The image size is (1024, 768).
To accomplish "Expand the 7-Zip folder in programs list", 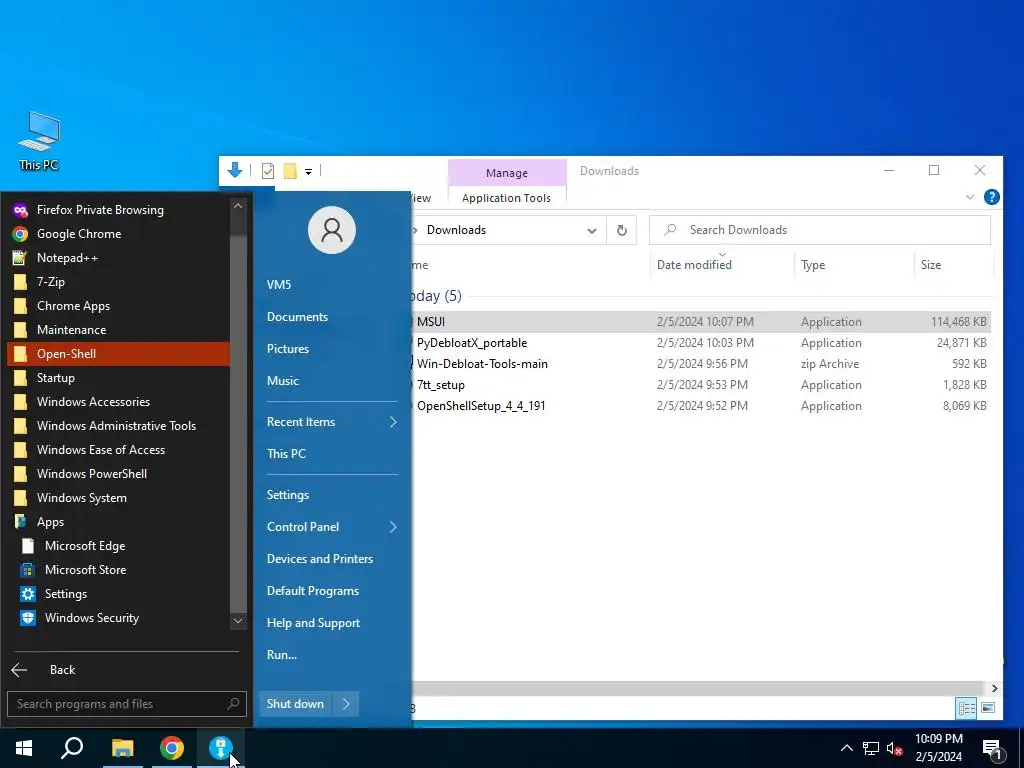I will point(118,281).
